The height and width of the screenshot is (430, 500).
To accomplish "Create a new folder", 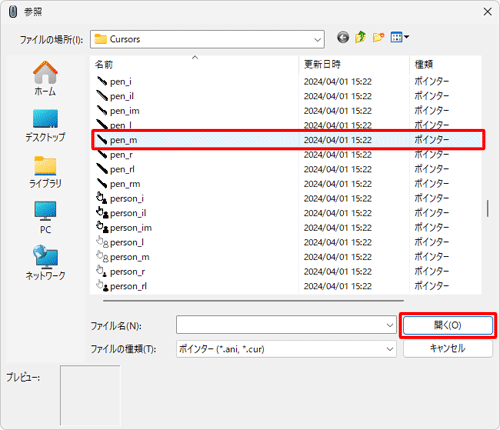I will [x=378, y=37].
